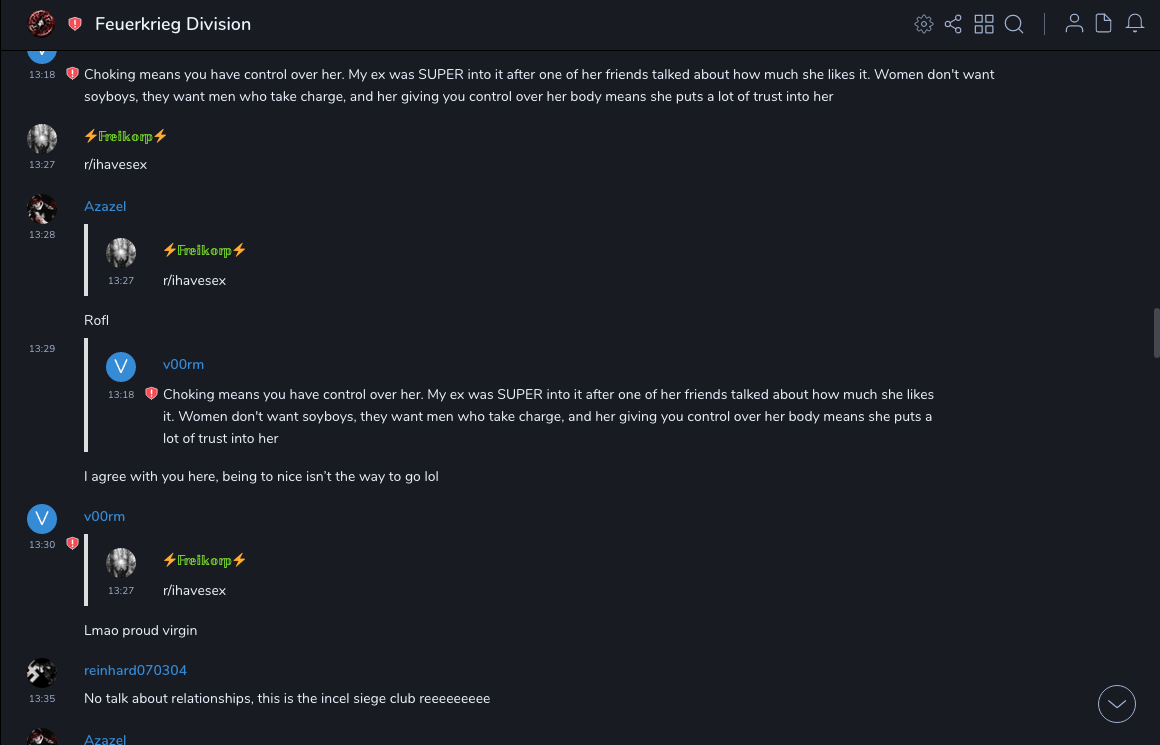Click the vertical scrollbar thumb
Image resolution: width=1160 pixels, height=745 pixels.
pyautogui.click(x=1156, y=333)
